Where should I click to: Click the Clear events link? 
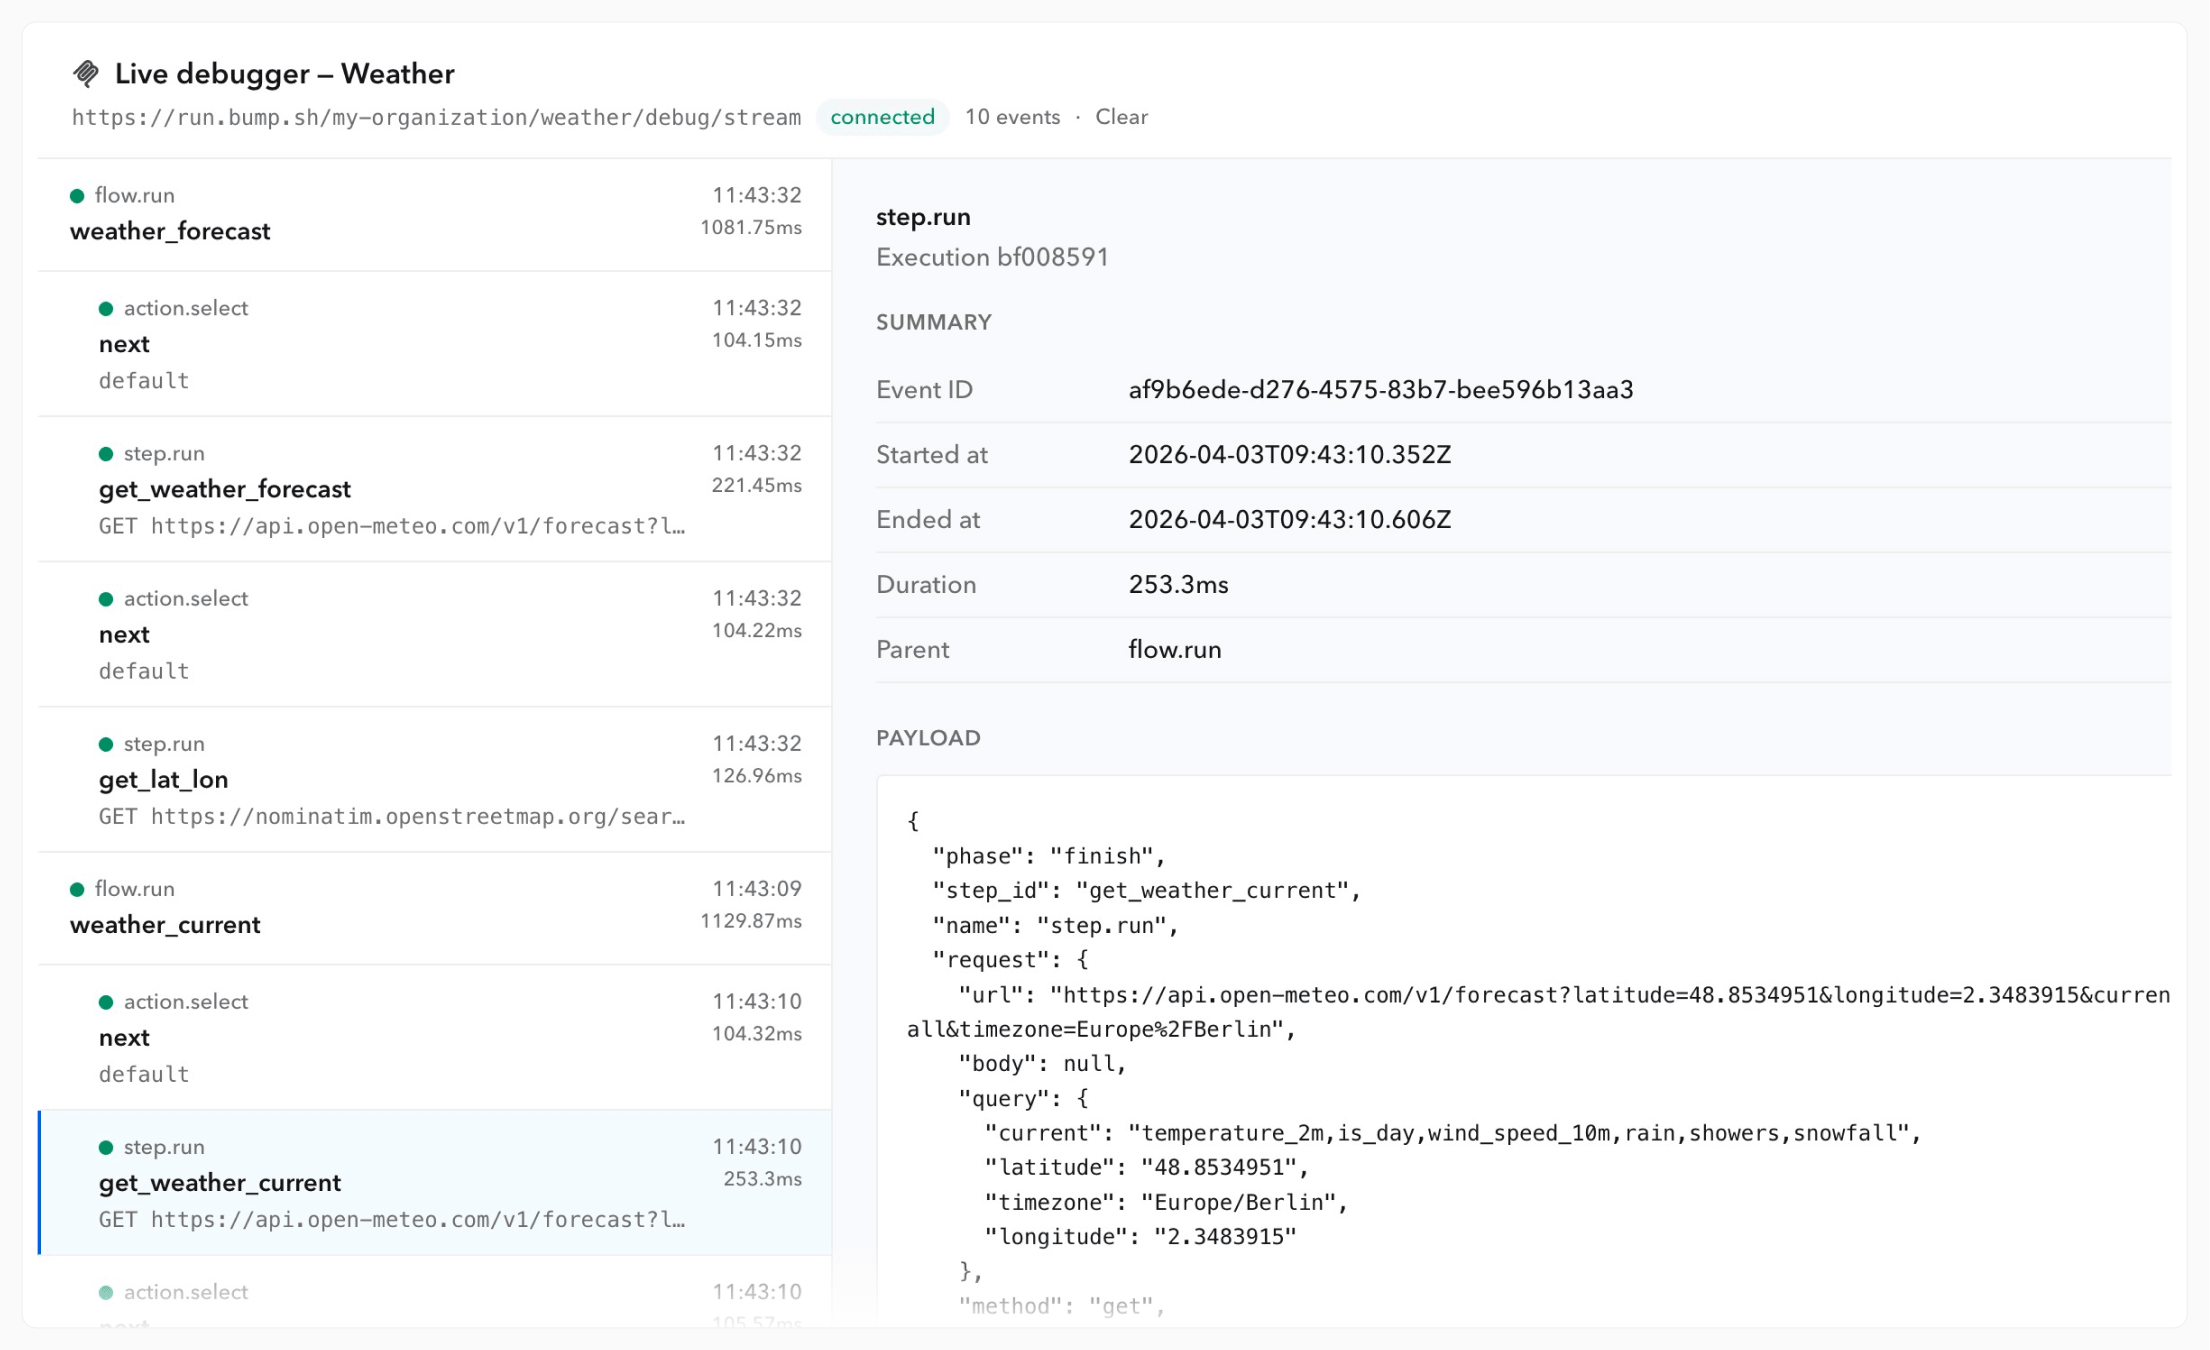coord(1121,117)
